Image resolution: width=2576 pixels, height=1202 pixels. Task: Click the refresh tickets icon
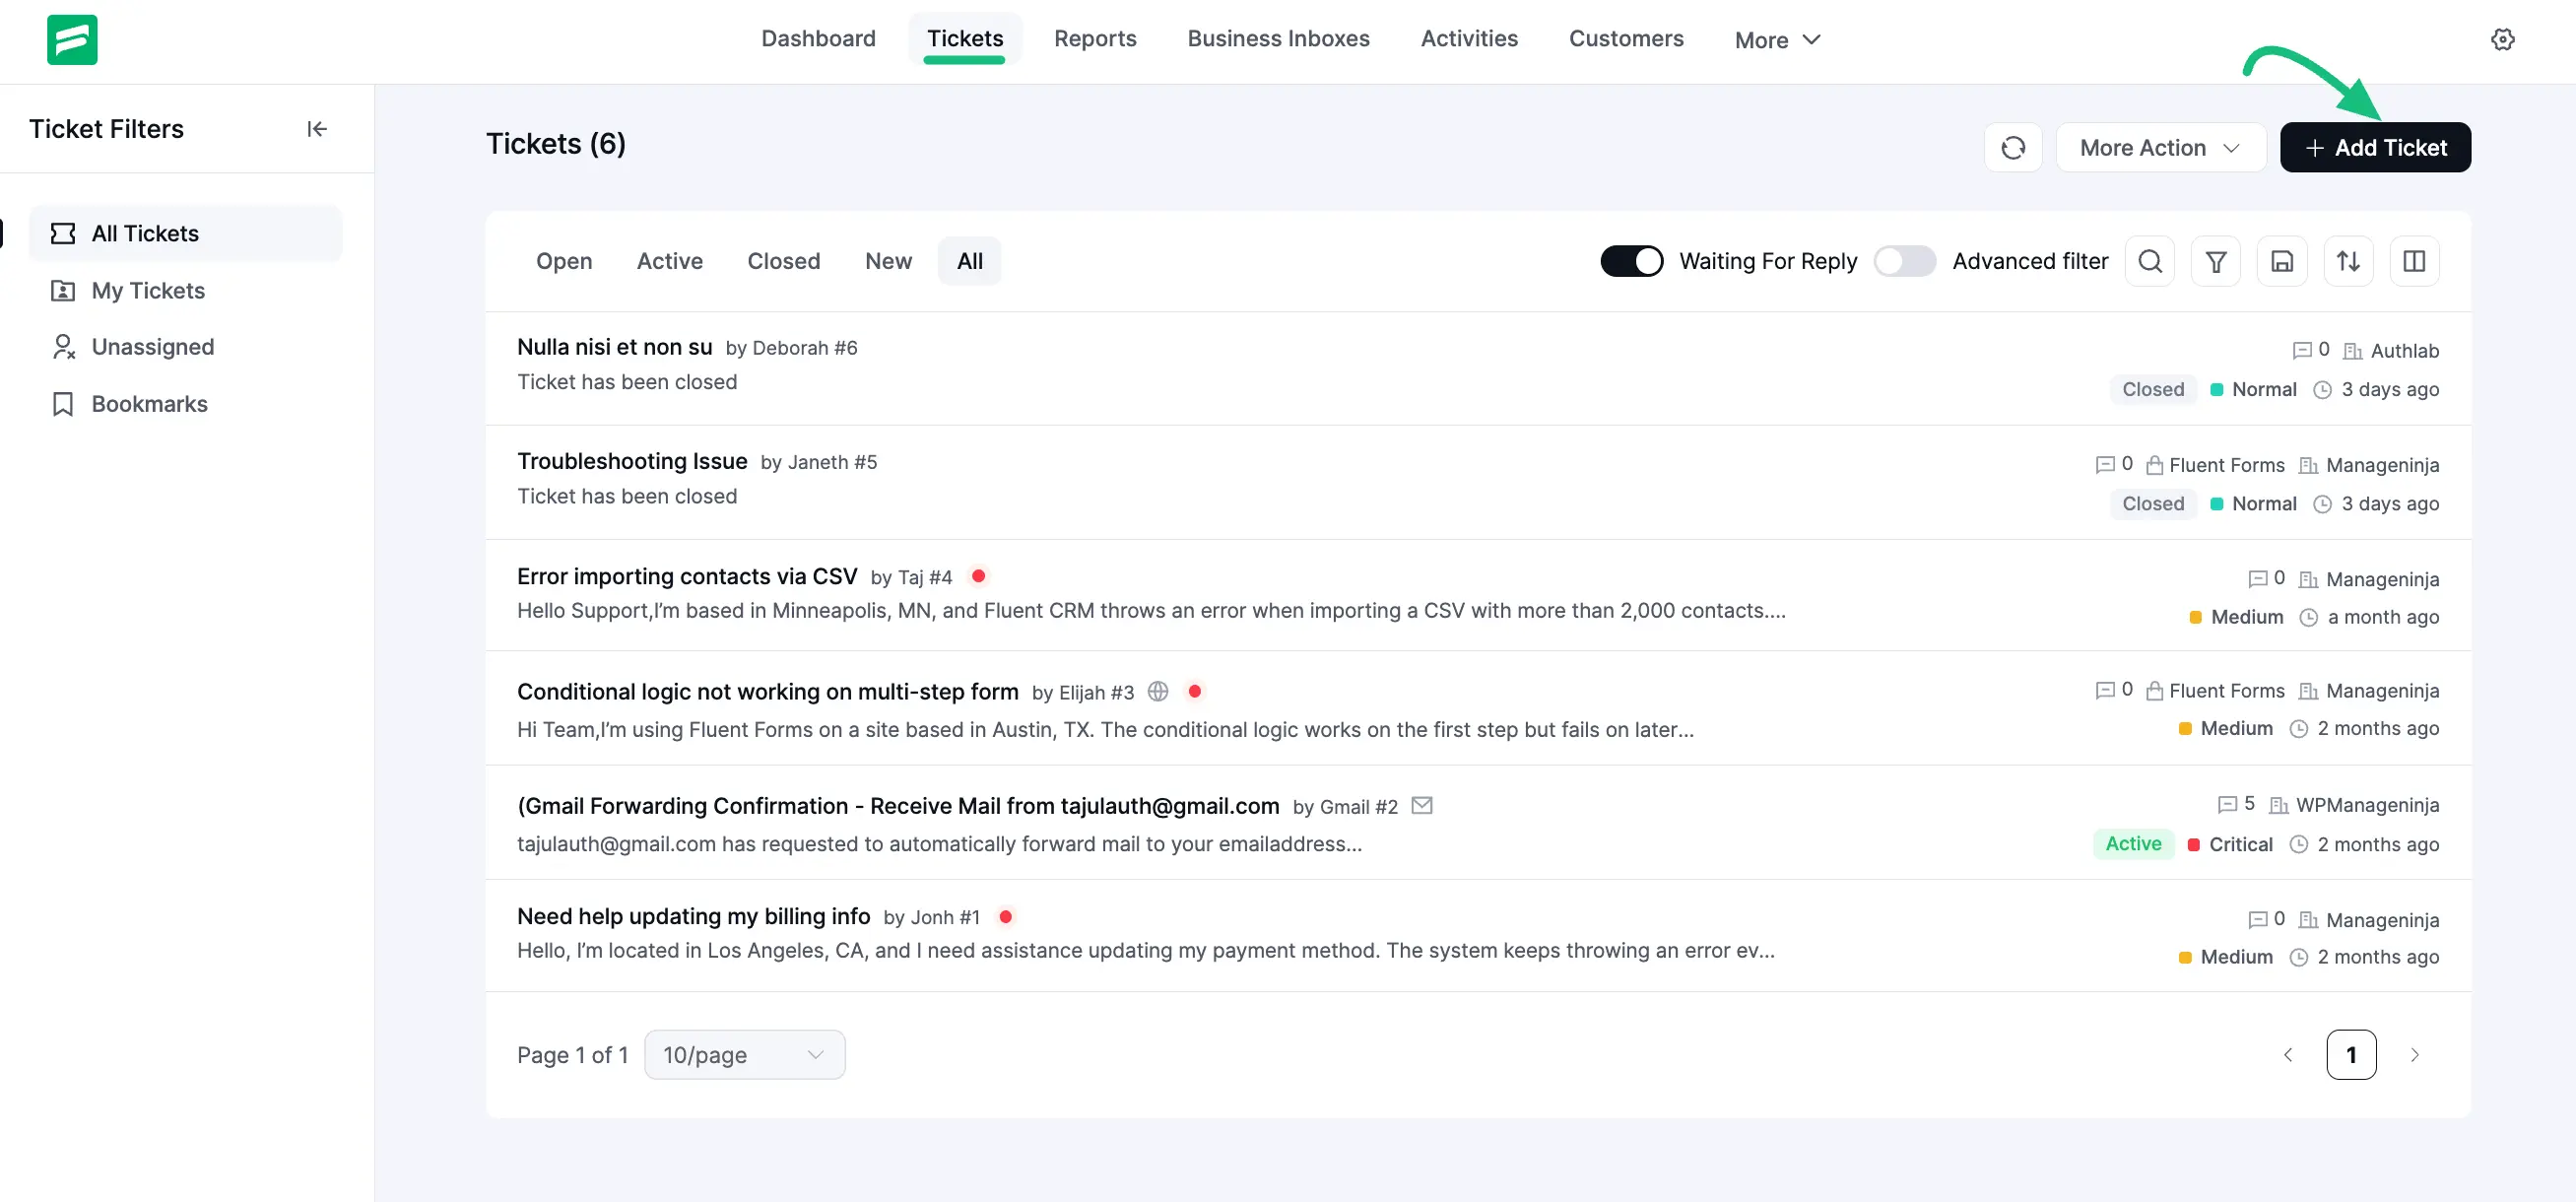coord(2012,148)
